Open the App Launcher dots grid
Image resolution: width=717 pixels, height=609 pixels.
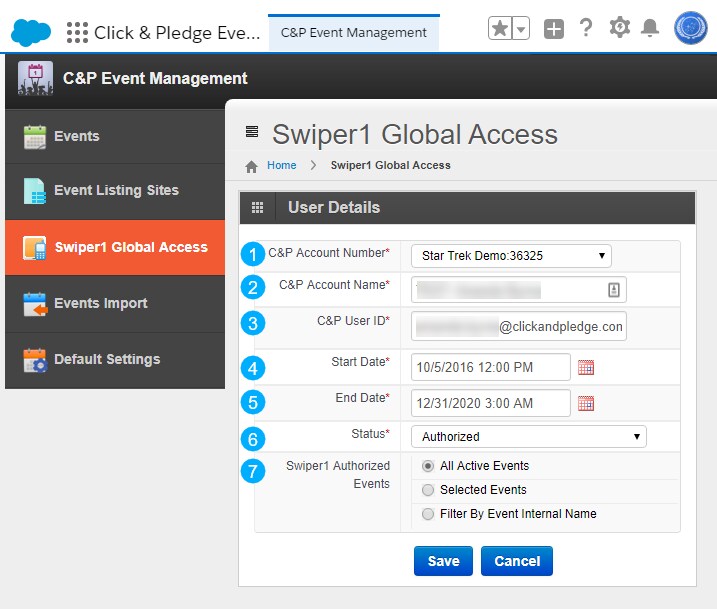77,32
